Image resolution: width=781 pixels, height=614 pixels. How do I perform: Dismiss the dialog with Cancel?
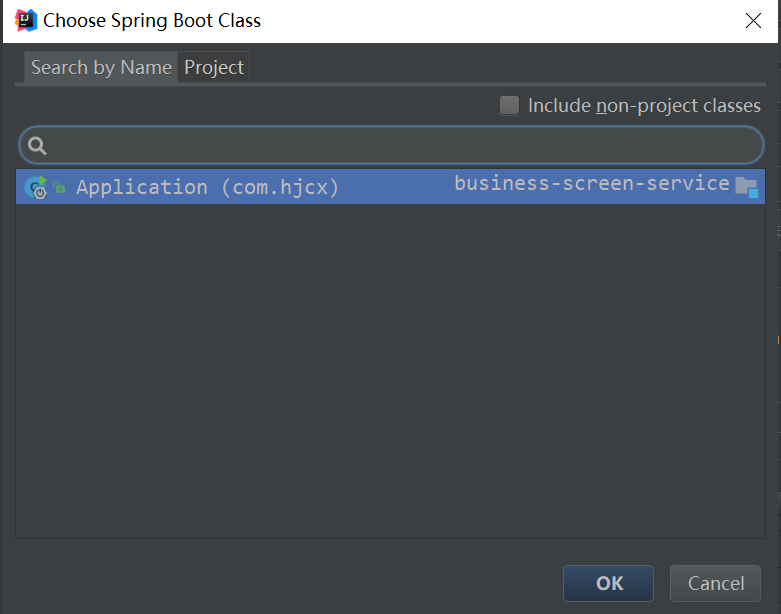click(715, 583)
